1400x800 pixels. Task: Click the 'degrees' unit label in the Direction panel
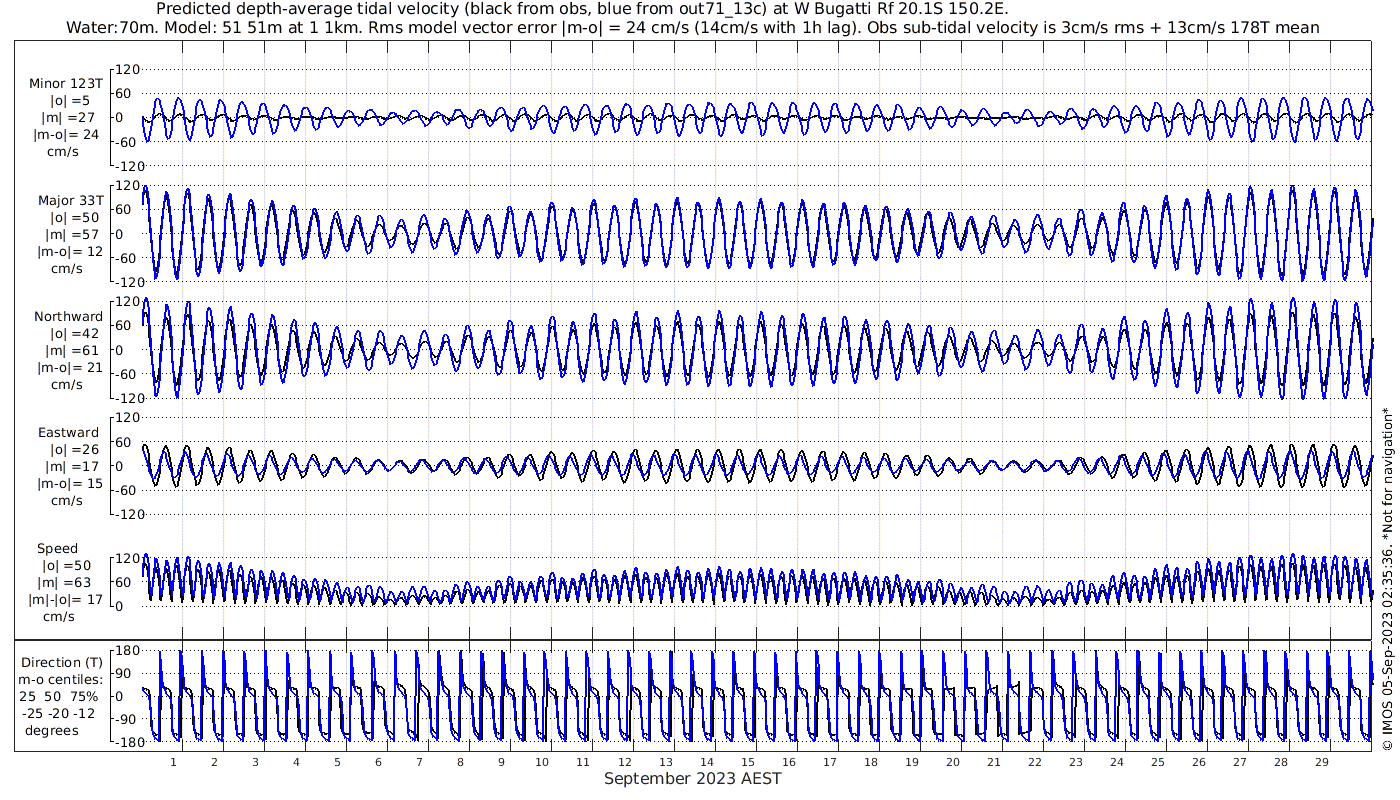(x=53, y=730)
